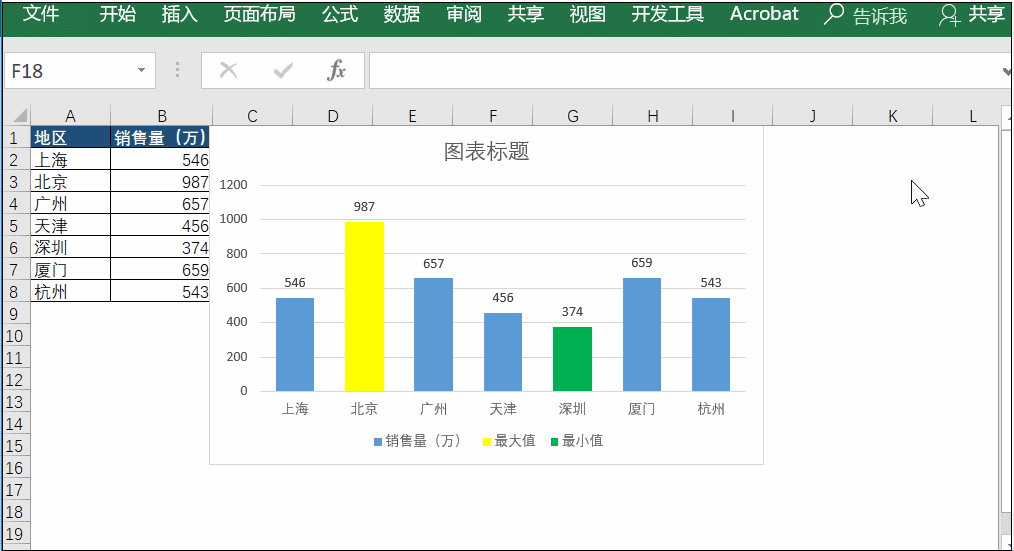The image size is (1014, 551).
Task: Open the Acrobat ribbon tab
Action: (764, 14)
